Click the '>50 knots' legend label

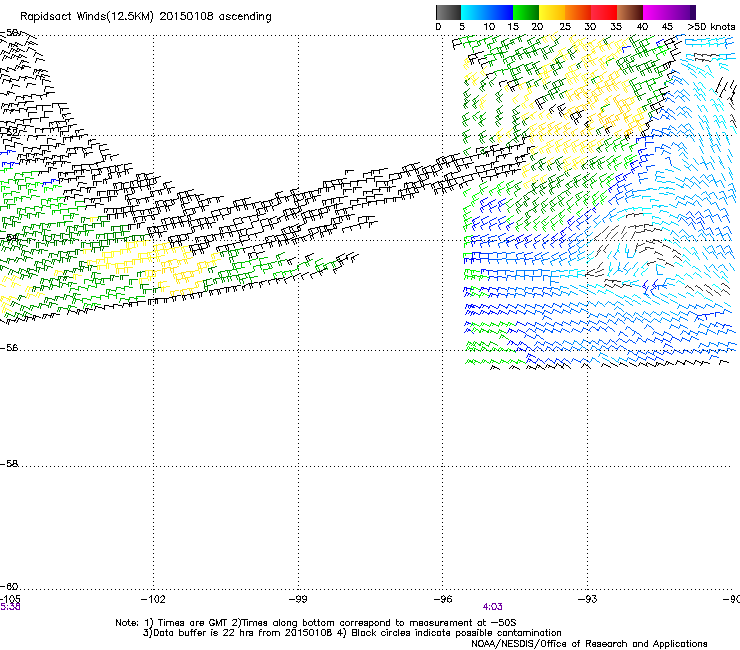point(711,26)
